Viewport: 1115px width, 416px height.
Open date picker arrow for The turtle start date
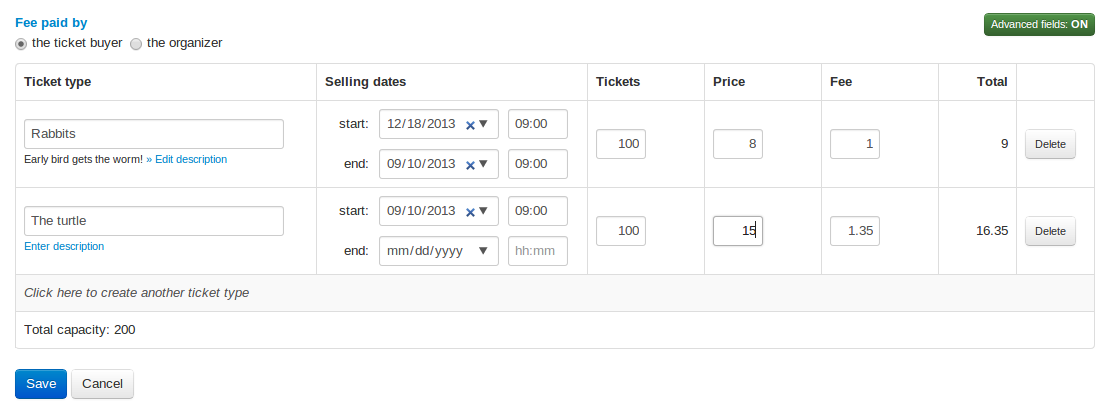pos(484,211)
